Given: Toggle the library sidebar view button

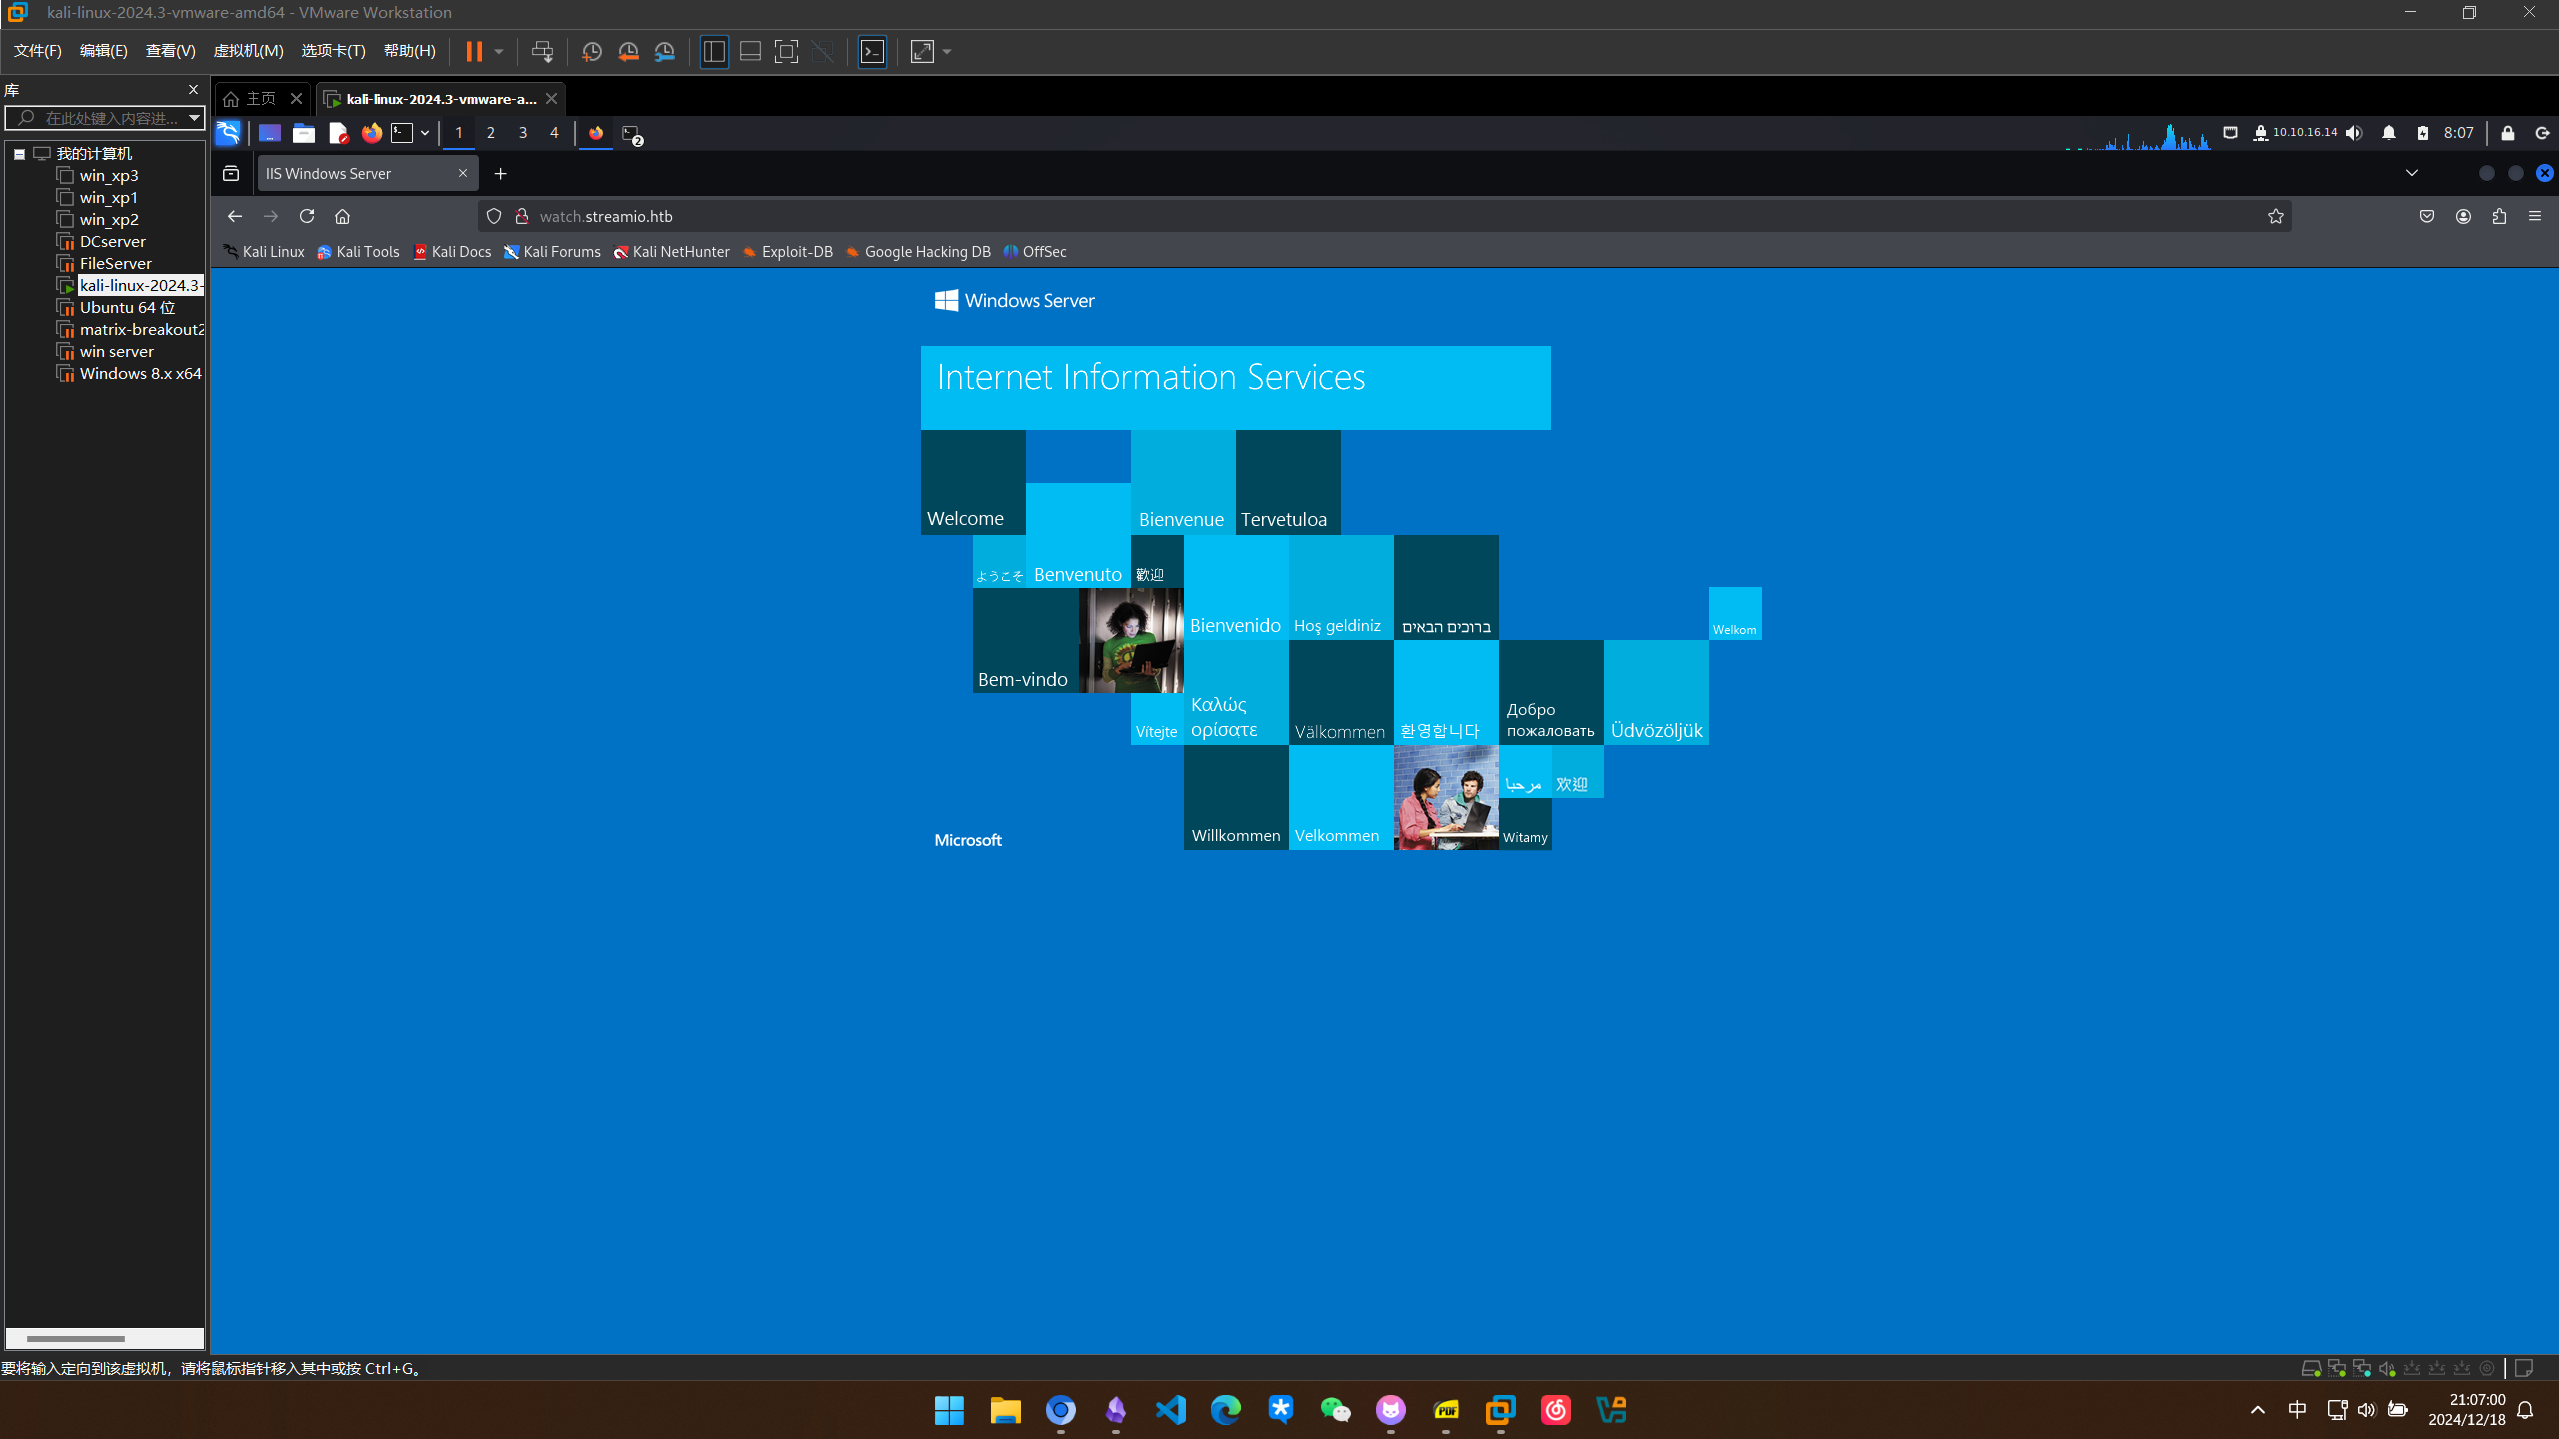Looking at the screenshot, I should coord(713,51).
